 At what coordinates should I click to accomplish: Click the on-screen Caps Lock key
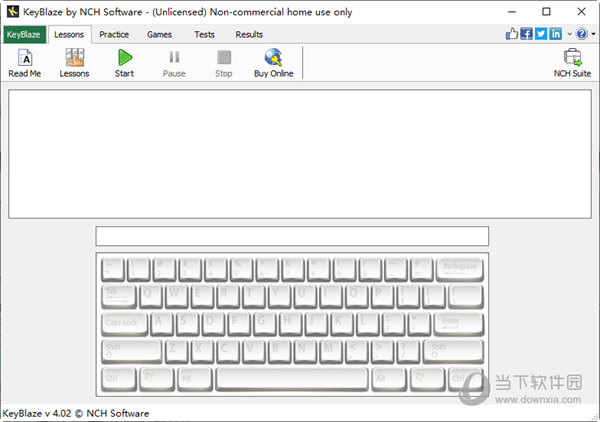pyautogui.click(x=125, y=324)
